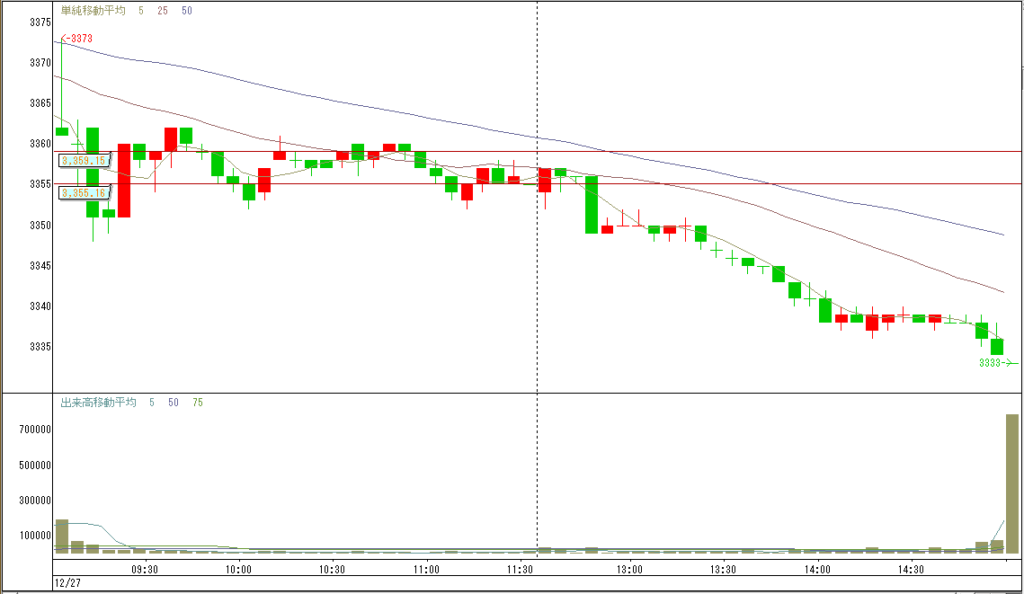Select the 5 period label beside 出来高移動平均
Screen dimensions: 1024x594
(x=152, y=402)
